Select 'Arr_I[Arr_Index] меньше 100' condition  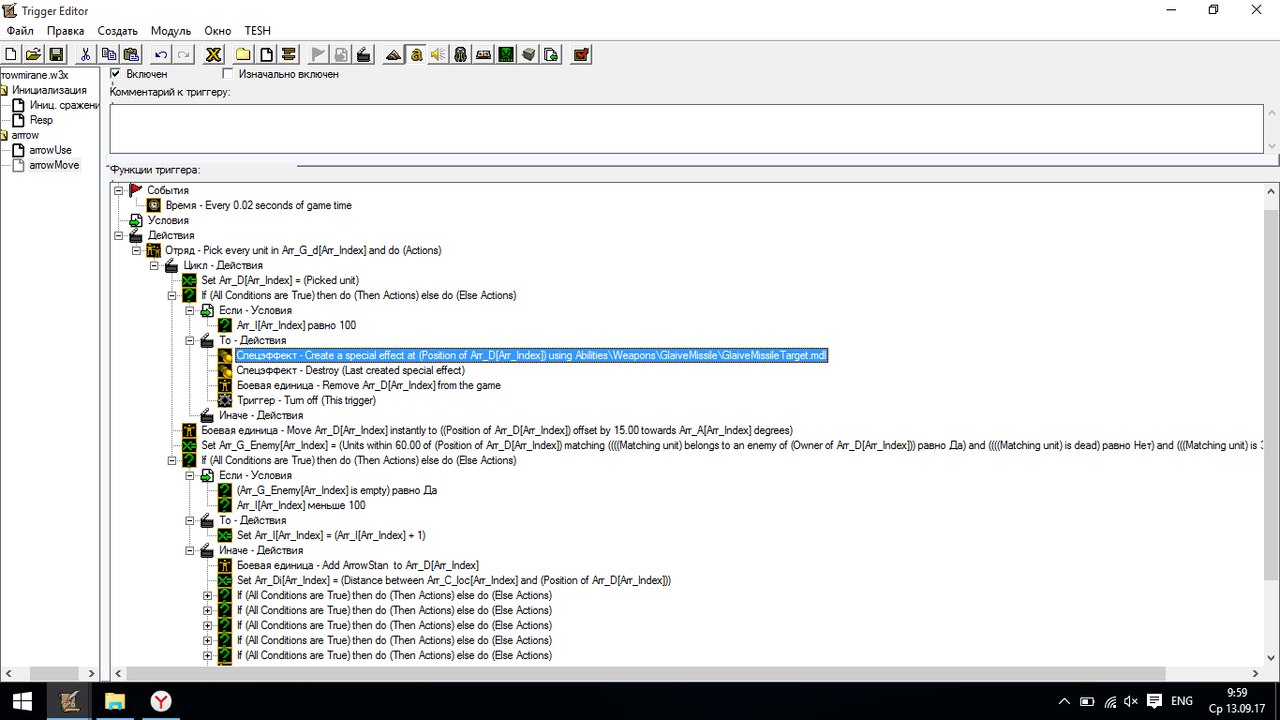301,505
